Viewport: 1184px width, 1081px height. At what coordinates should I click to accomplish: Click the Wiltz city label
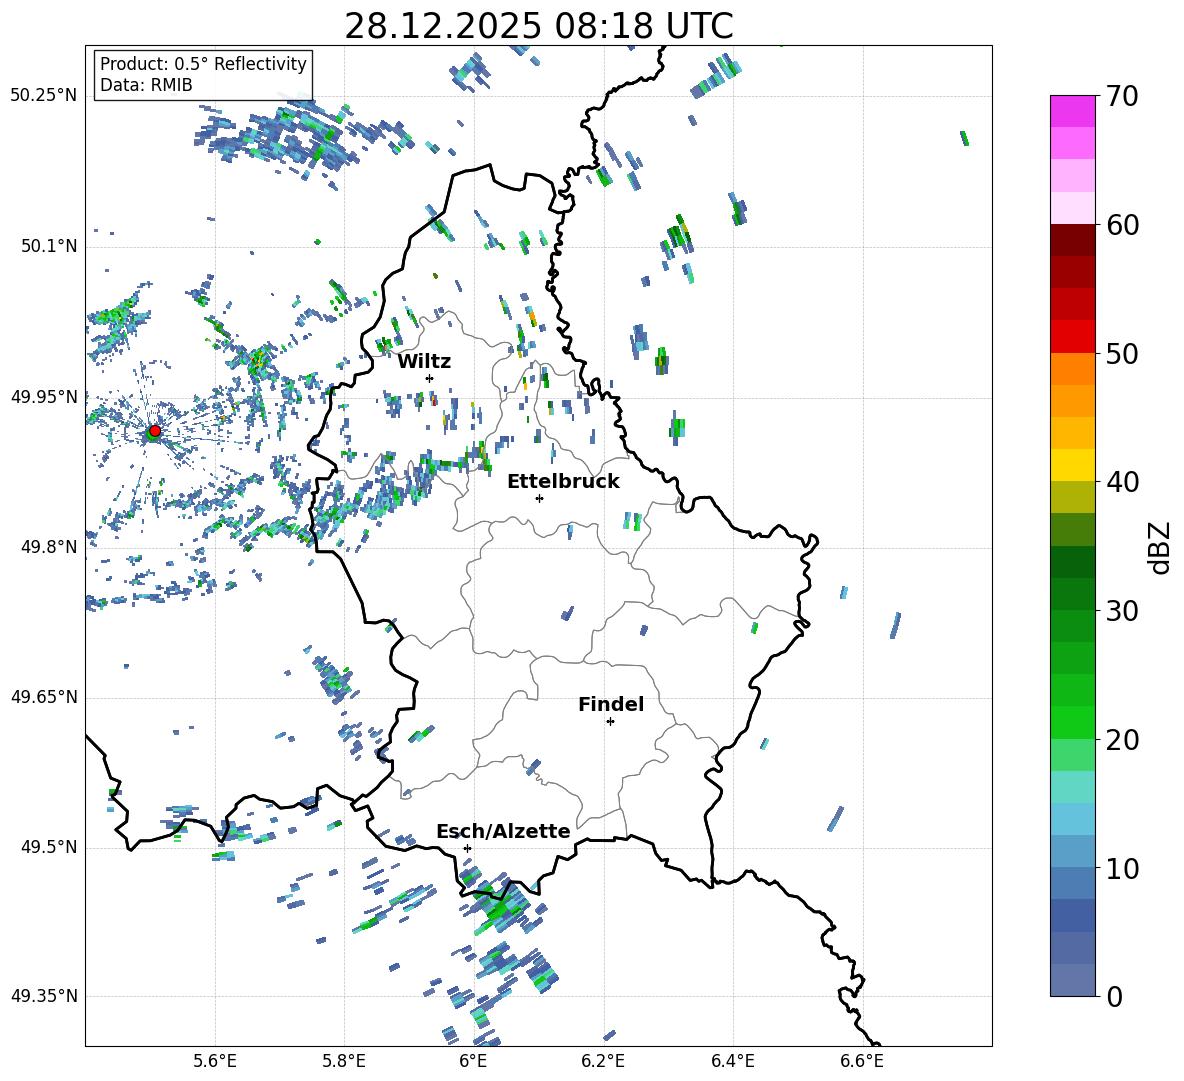click(424, 362)
